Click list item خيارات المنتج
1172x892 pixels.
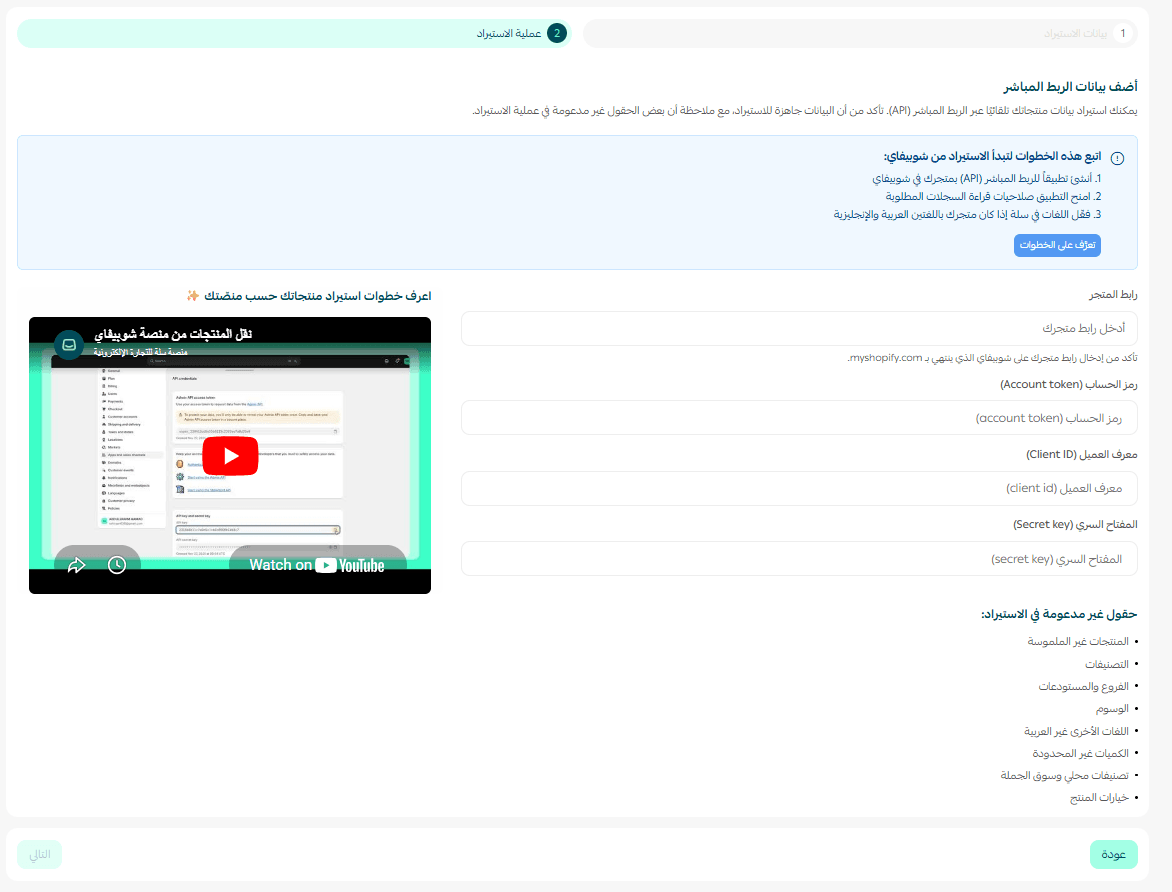coord(1099,798)
